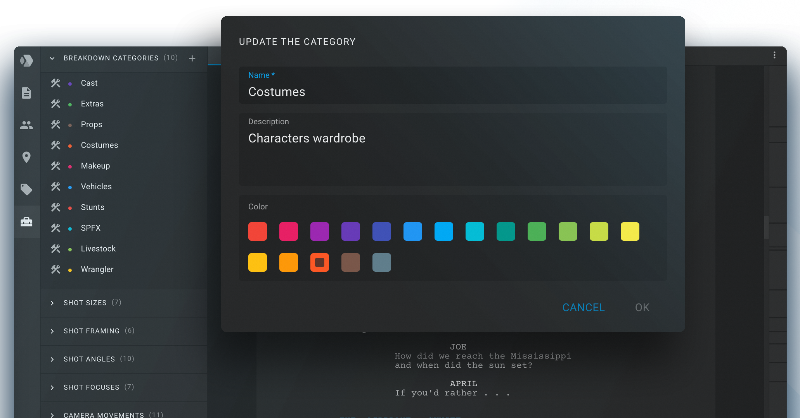Image resolution: width=800 pixels, height=418 pixels.
Task: Click the tools icon next to Props
Action: point(56,124)
